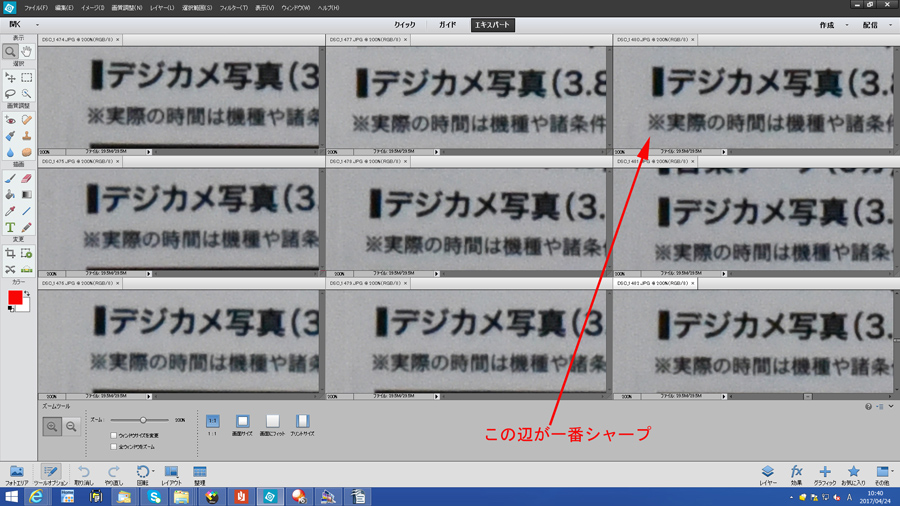
Task: Expand the 配信 (Share) dropdown
Action: (x=875, y=25)
